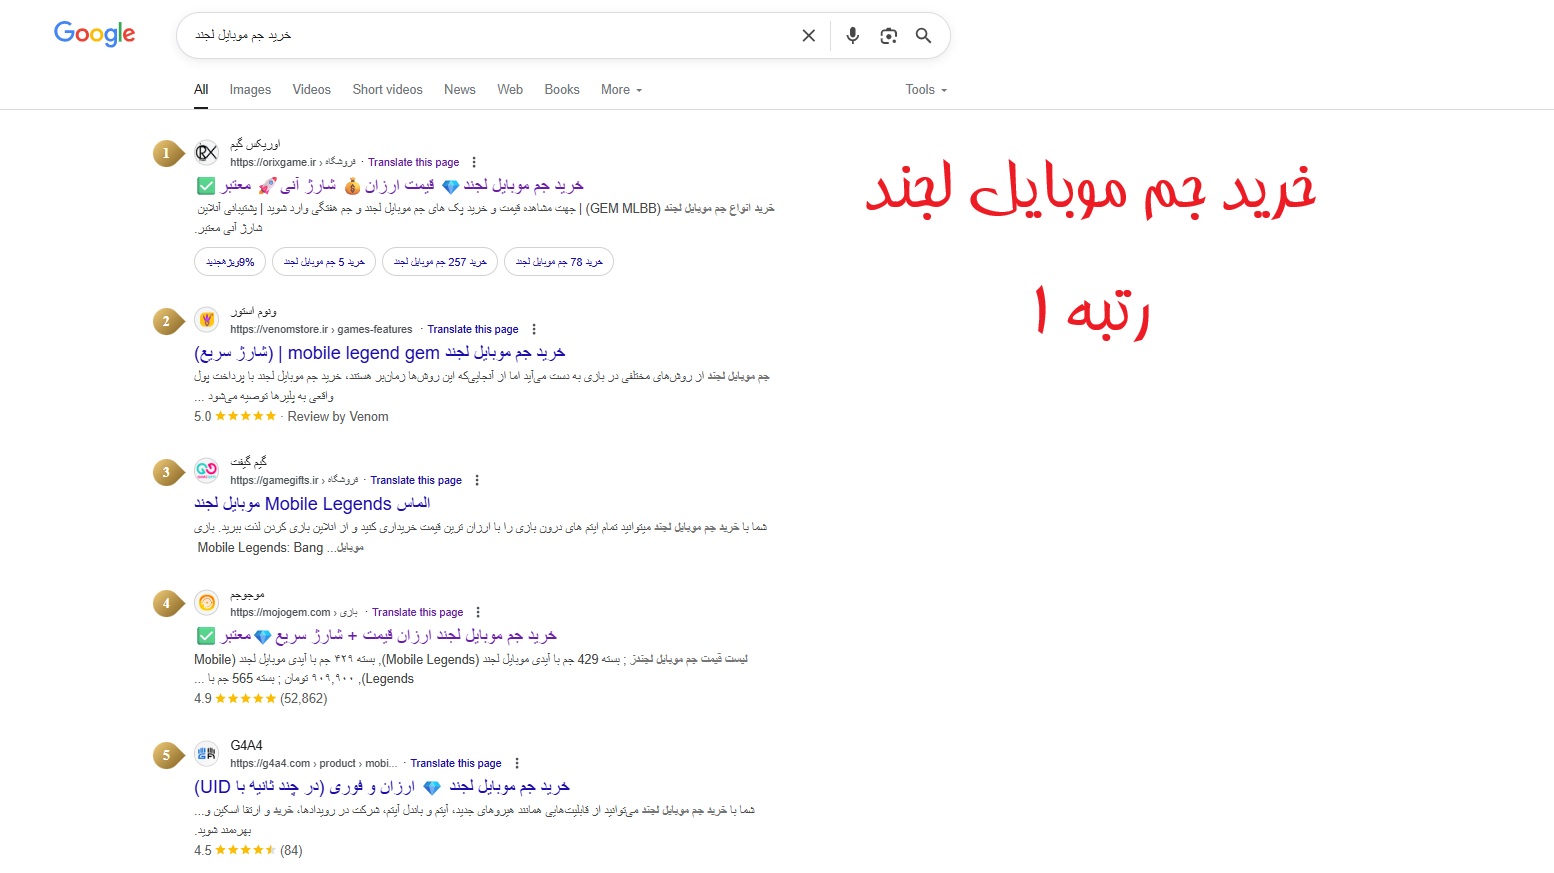Open the Mobile Legends gamegifts title link
The width and height of the screenshot is (1554, 873).
312,504
